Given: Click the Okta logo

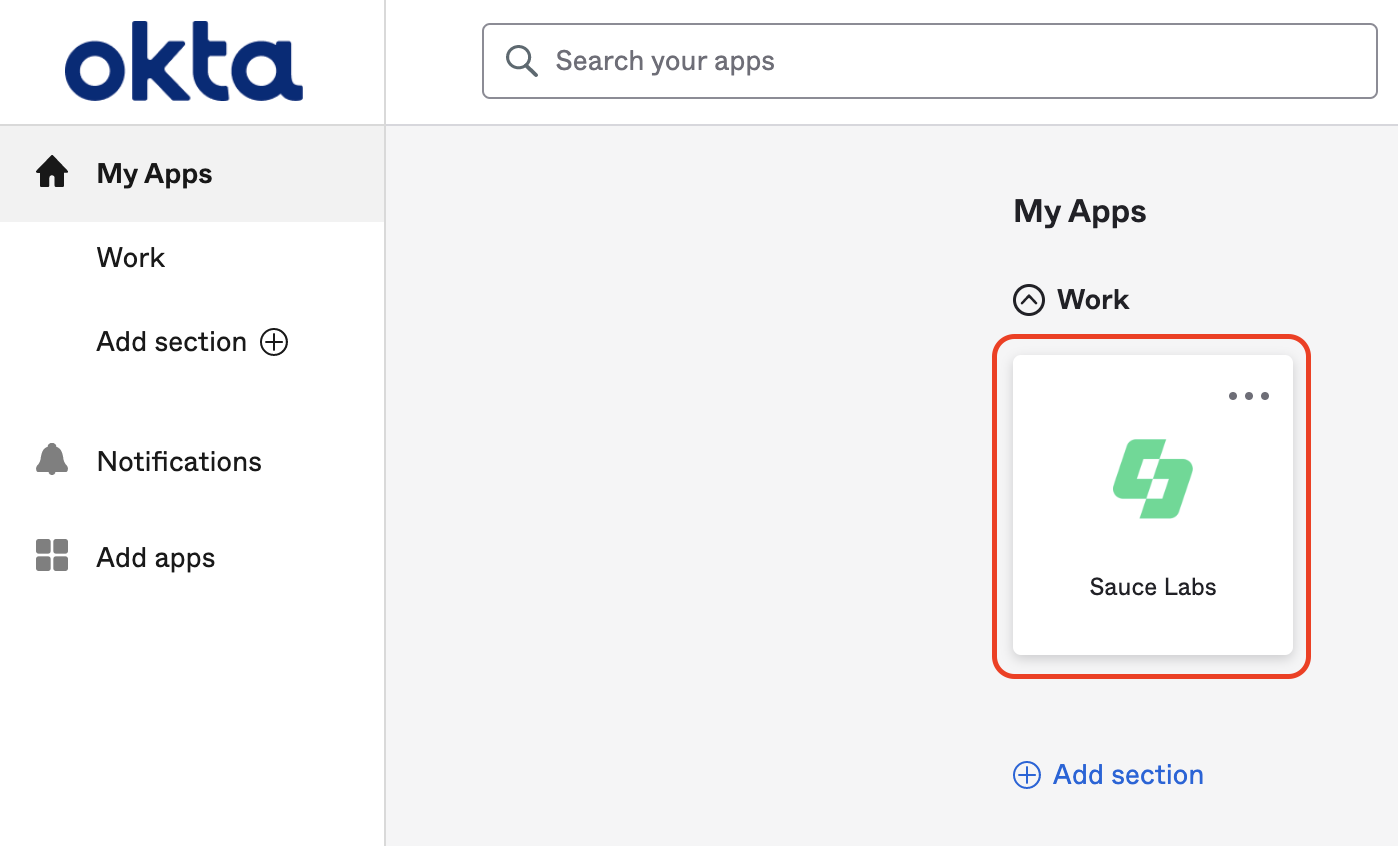Looking at the screenshot, I should [183, 60].
